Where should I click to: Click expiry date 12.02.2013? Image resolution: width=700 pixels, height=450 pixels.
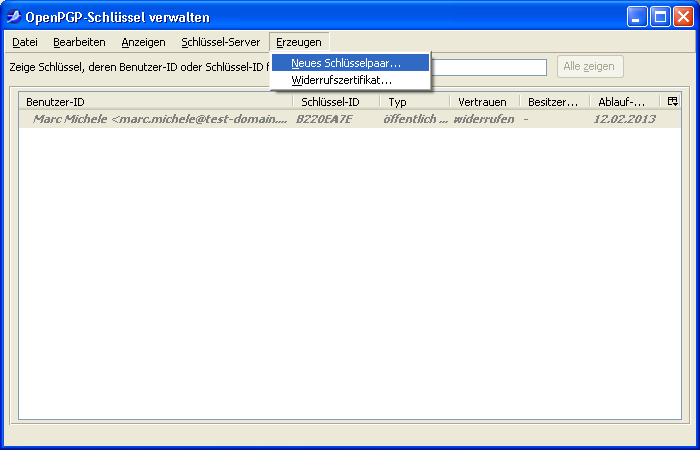pyautogui.click(x=625, y=119)
